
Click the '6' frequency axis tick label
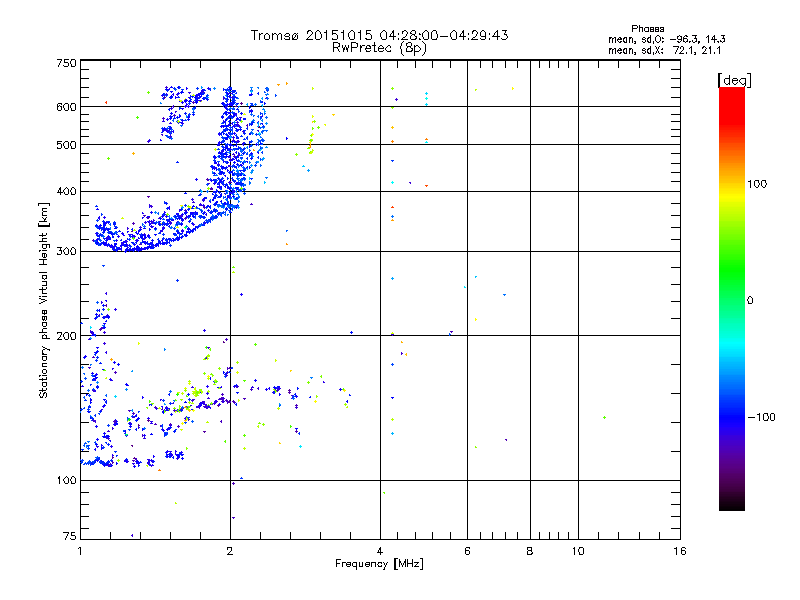467,551
